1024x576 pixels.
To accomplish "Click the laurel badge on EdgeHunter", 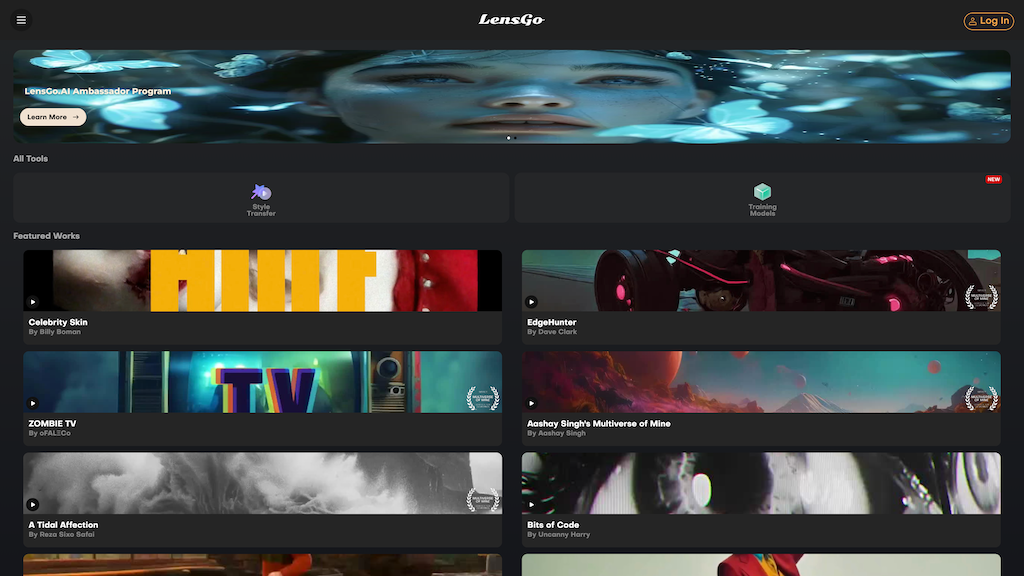I will pyautogui.click(x=981, y=297).
